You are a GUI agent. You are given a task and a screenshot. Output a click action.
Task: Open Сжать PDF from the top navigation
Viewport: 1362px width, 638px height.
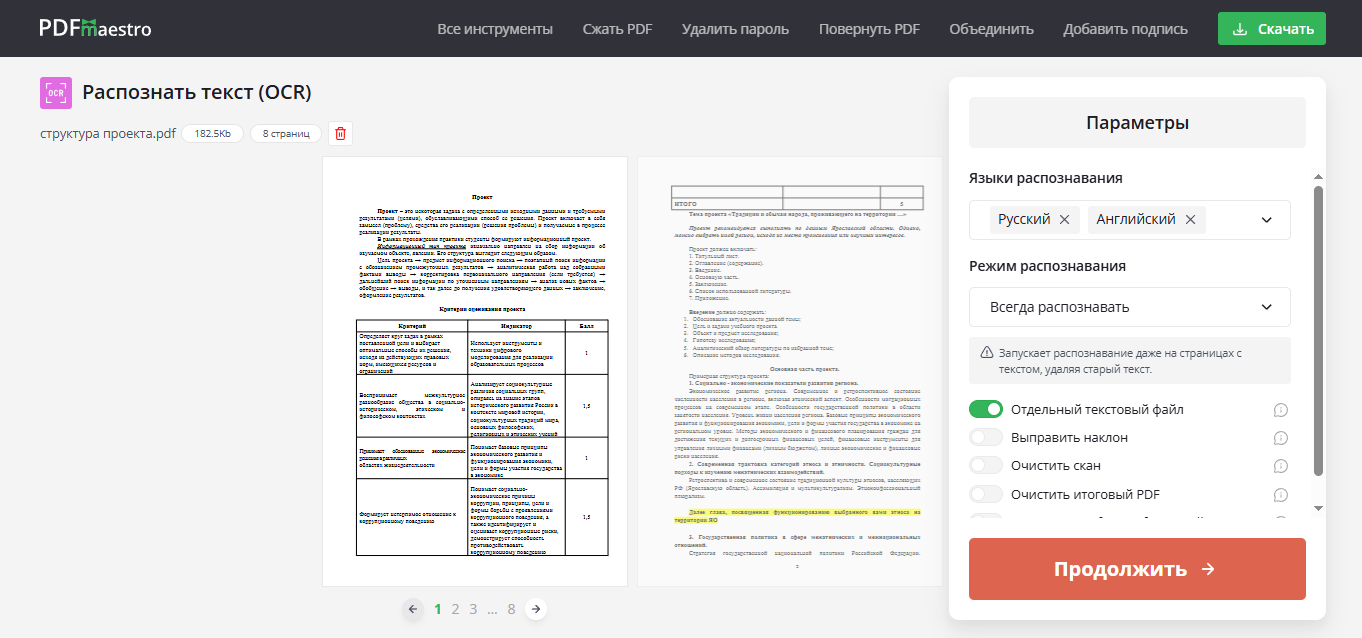(x=617, y=29)
